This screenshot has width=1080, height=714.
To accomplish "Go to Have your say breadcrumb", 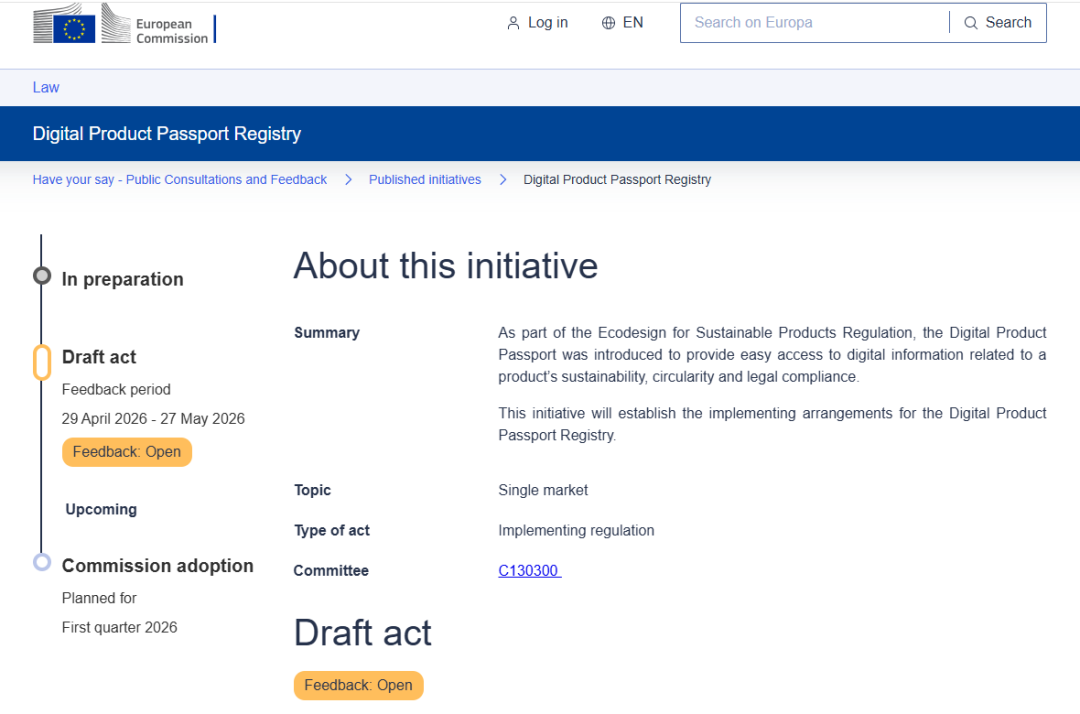I will pyautogui.click(x=180, y=180).
